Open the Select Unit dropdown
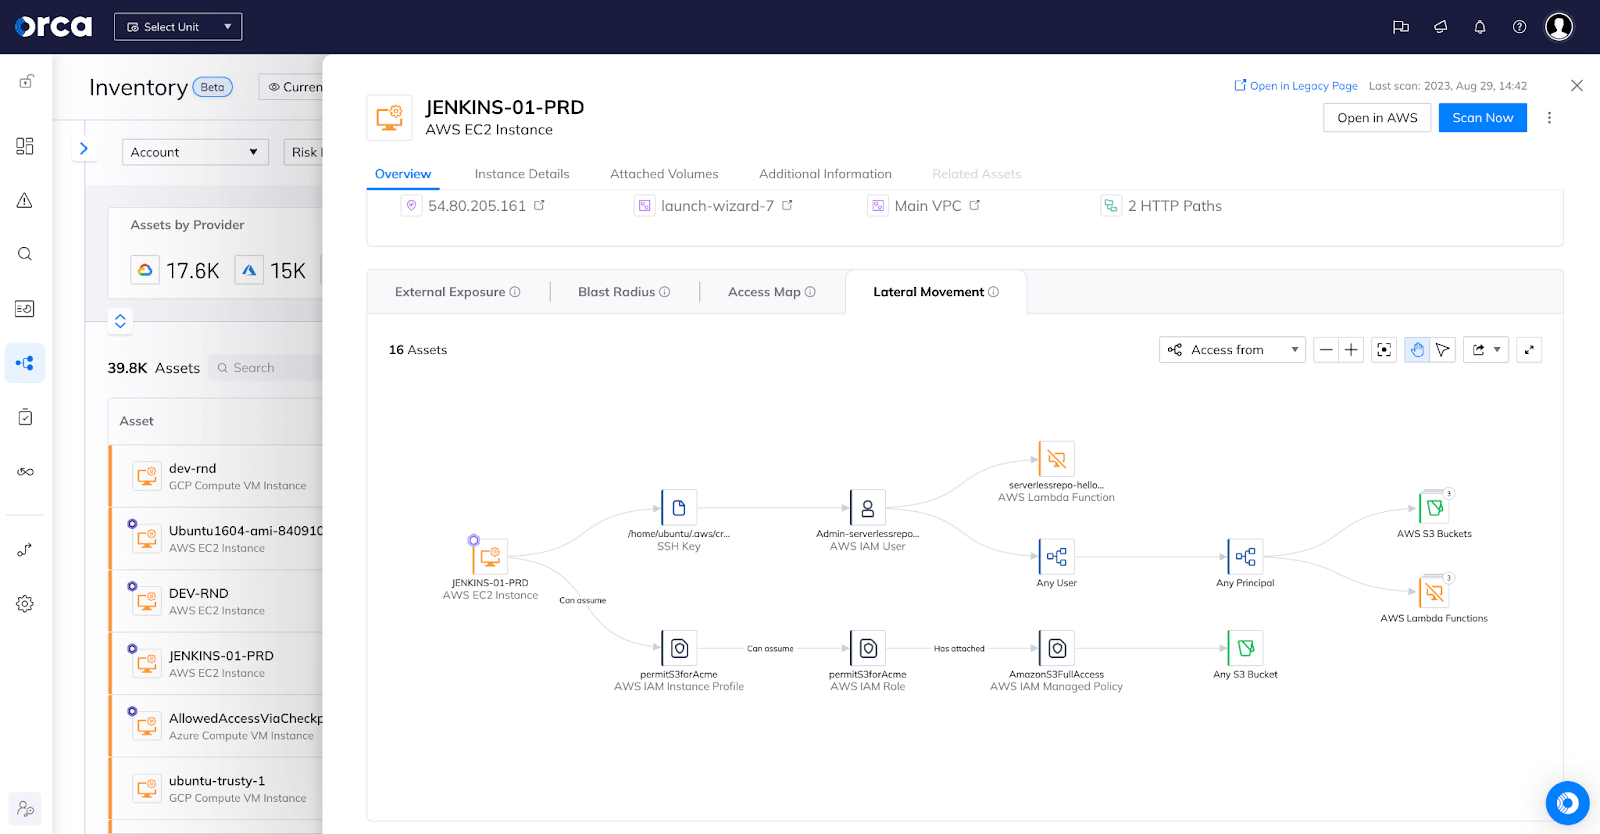Viewport: 1600px width, 834px height. [x=178, y=27]
